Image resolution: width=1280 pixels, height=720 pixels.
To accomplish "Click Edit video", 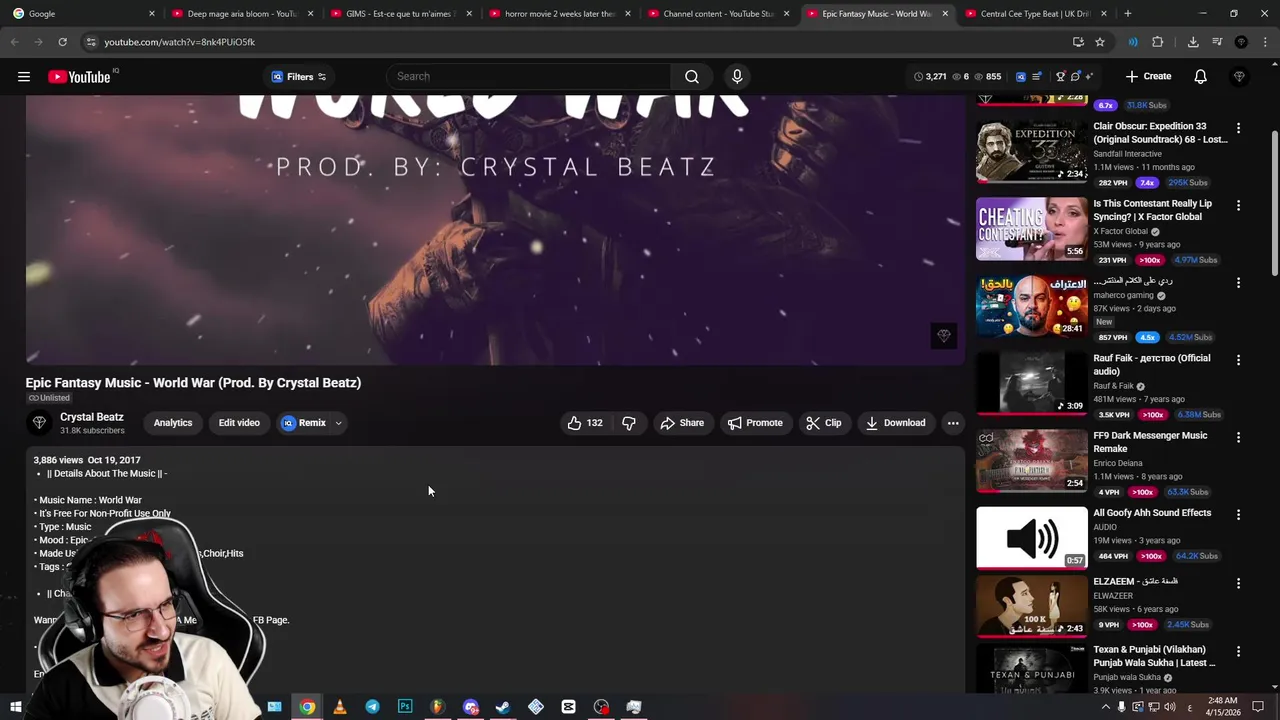I will (239, 423).
